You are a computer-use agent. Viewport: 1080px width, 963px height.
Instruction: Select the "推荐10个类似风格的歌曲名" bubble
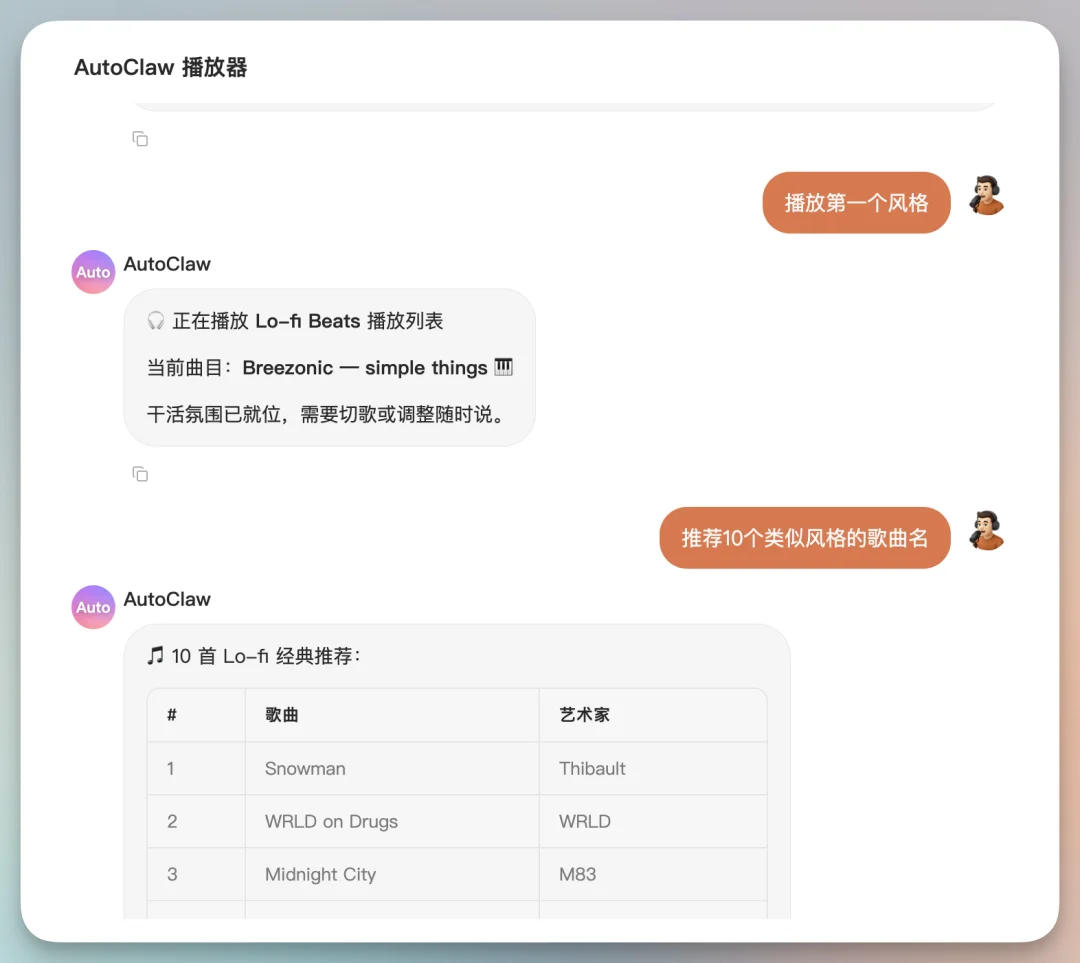[x=804, y=537]
